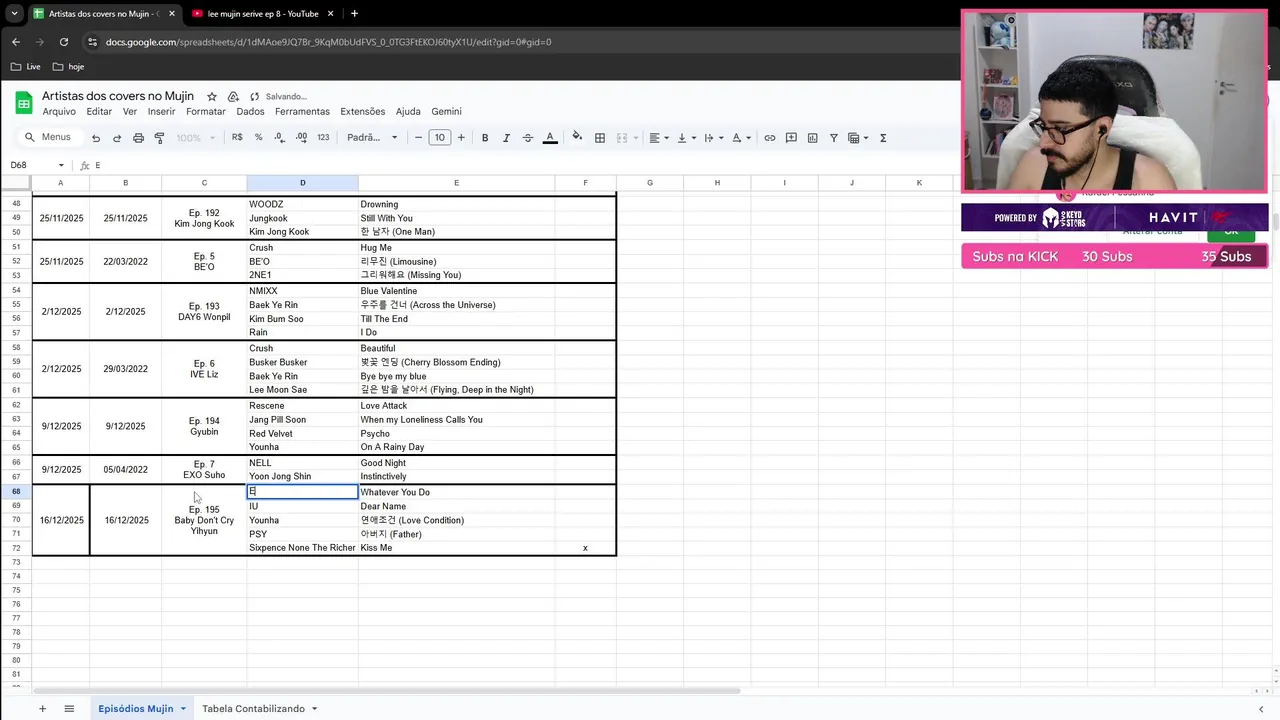This screenshot has height=720, width=1280.
Task: Increase decimal places
Action: click(300, 138)
